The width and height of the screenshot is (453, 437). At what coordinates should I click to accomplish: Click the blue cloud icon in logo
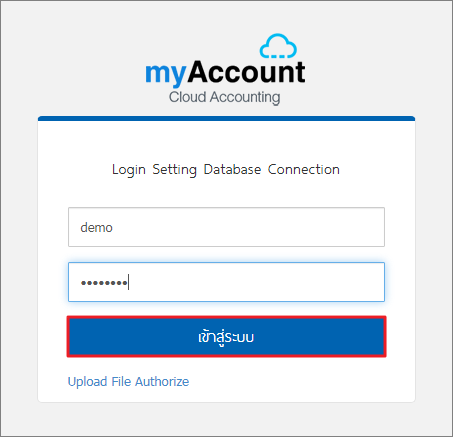click(278, 46)
